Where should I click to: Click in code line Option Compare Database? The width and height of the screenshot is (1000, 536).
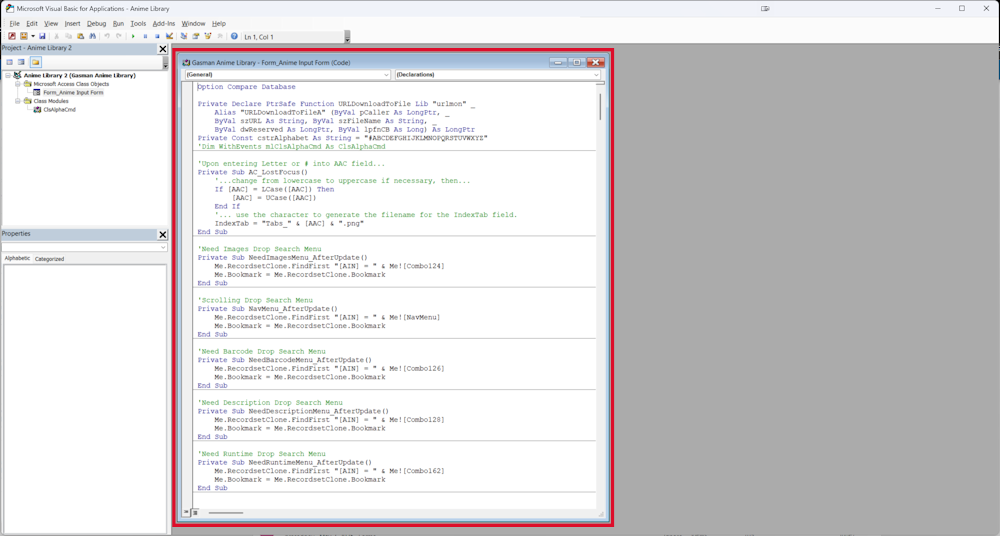click(246, 87)
